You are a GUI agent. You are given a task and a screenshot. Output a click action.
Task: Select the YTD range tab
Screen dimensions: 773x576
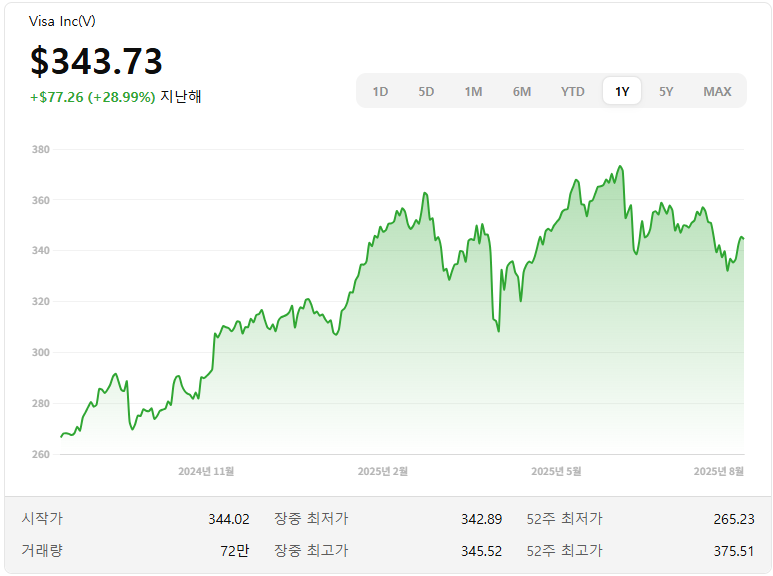pos(572,92)
